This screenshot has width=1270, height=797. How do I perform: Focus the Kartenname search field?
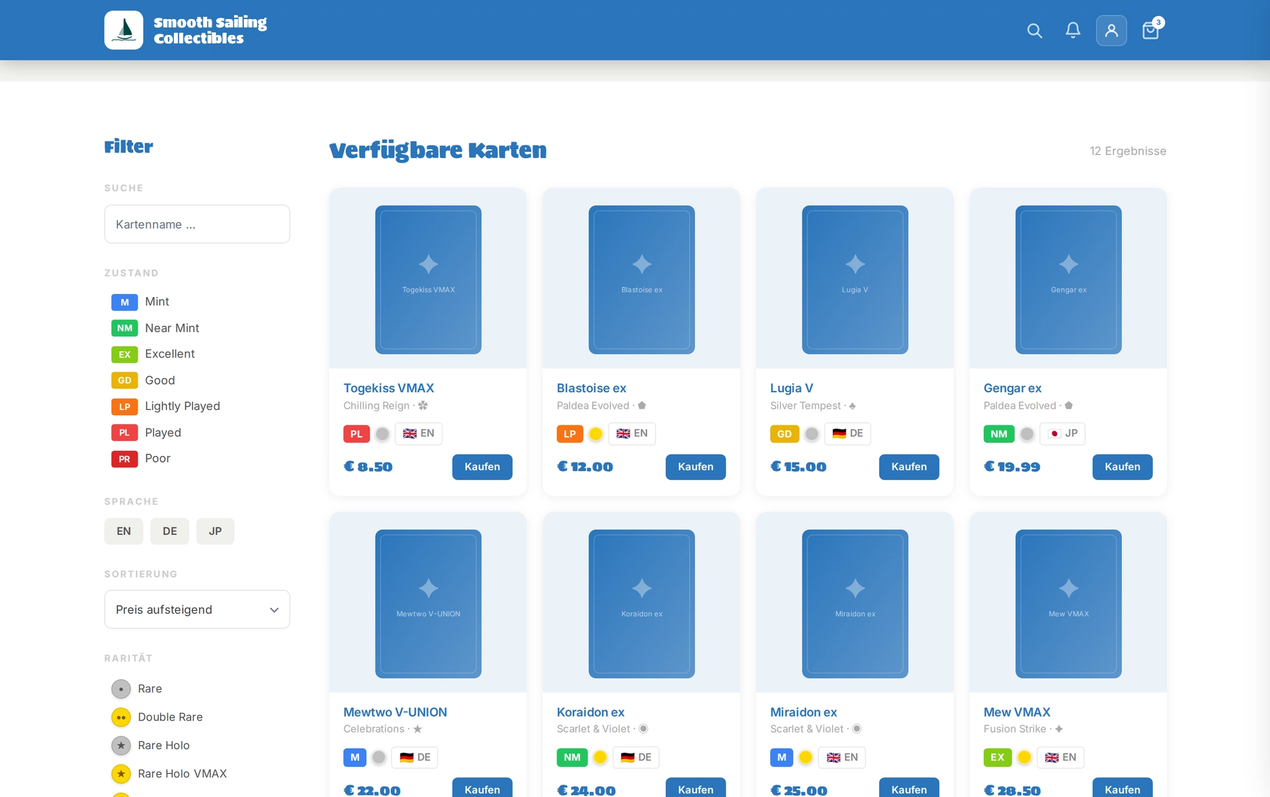pos(197,224)
